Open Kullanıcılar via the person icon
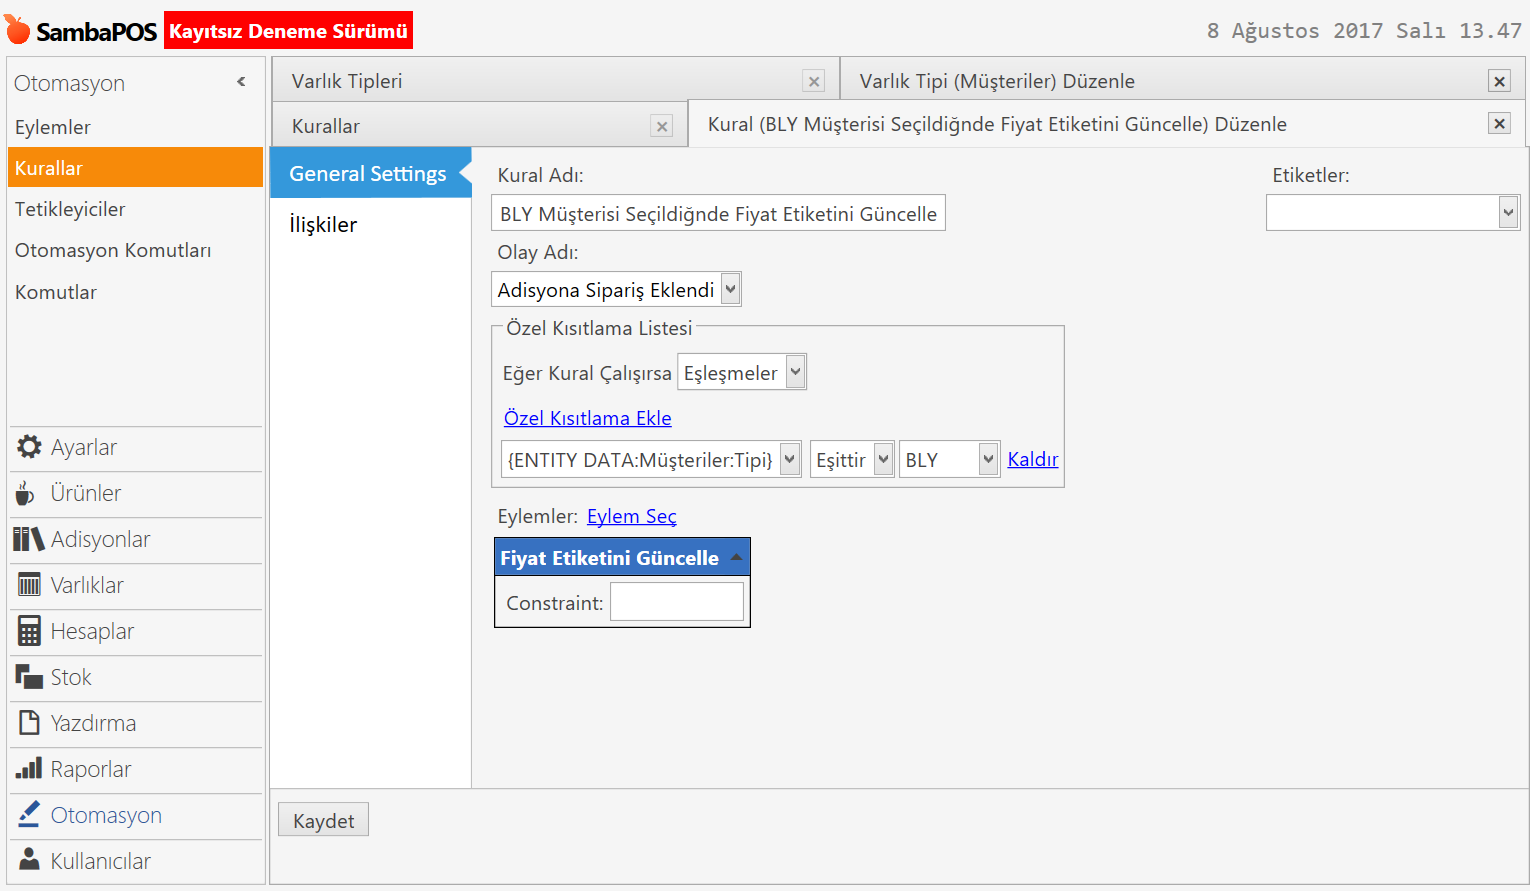The height and width of the screenshot is (891, 1530). coord(29,861)
